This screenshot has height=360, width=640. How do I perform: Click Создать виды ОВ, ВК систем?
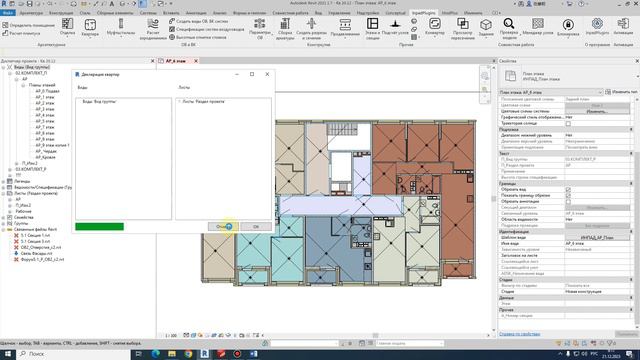tap(198, 21)
